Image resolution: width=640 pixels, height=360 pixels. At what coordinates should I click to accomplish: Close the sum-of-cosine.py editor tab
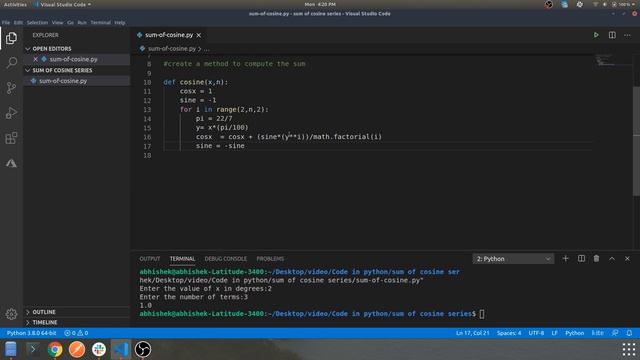[199, 35]
